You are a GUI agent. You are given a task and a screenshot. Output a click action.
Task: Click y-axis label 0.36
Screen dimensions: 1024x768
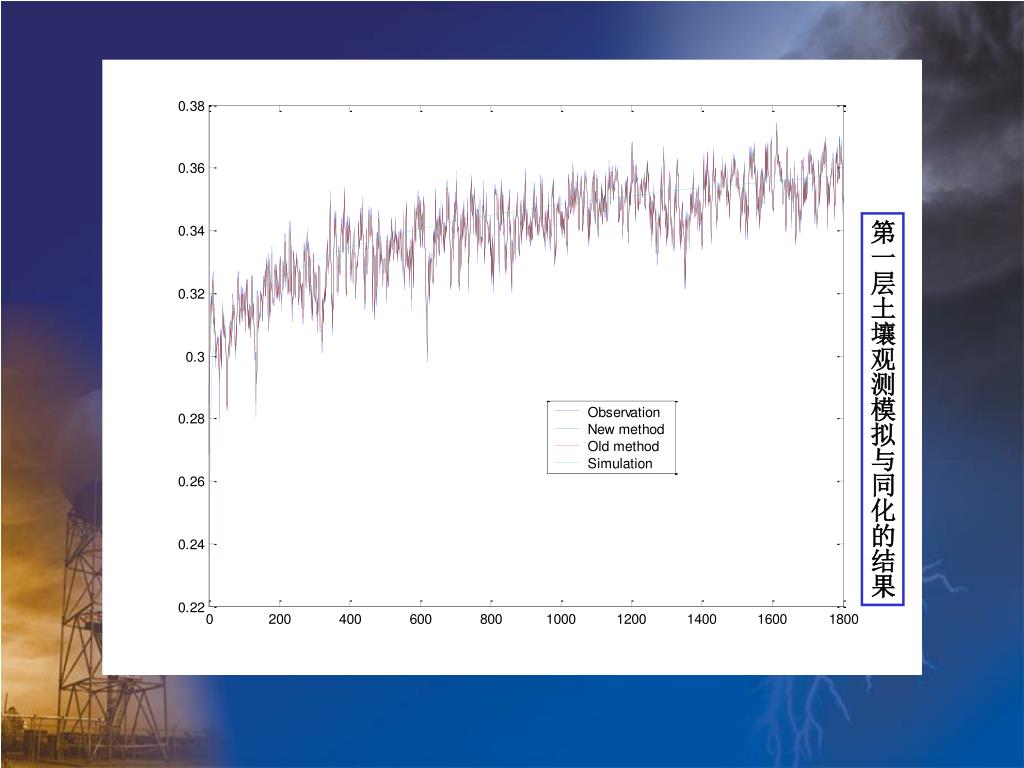(x=191, y=168)
